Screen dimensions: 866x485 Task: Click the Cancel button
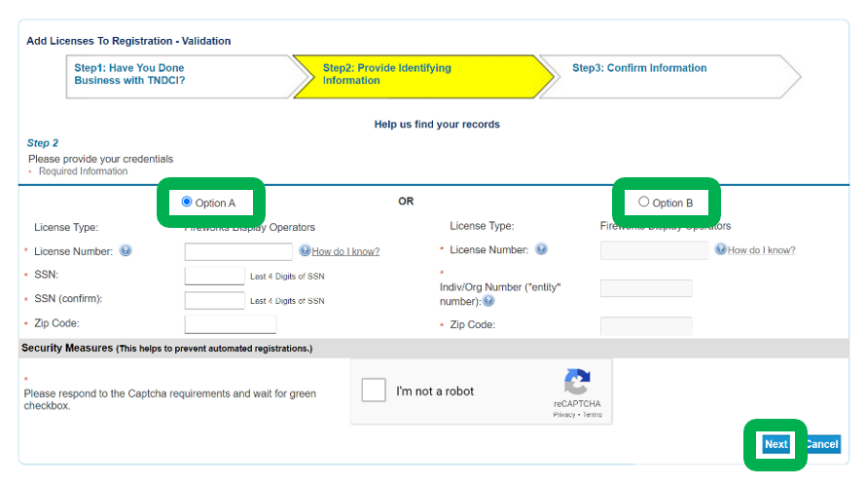pos(822,444)
